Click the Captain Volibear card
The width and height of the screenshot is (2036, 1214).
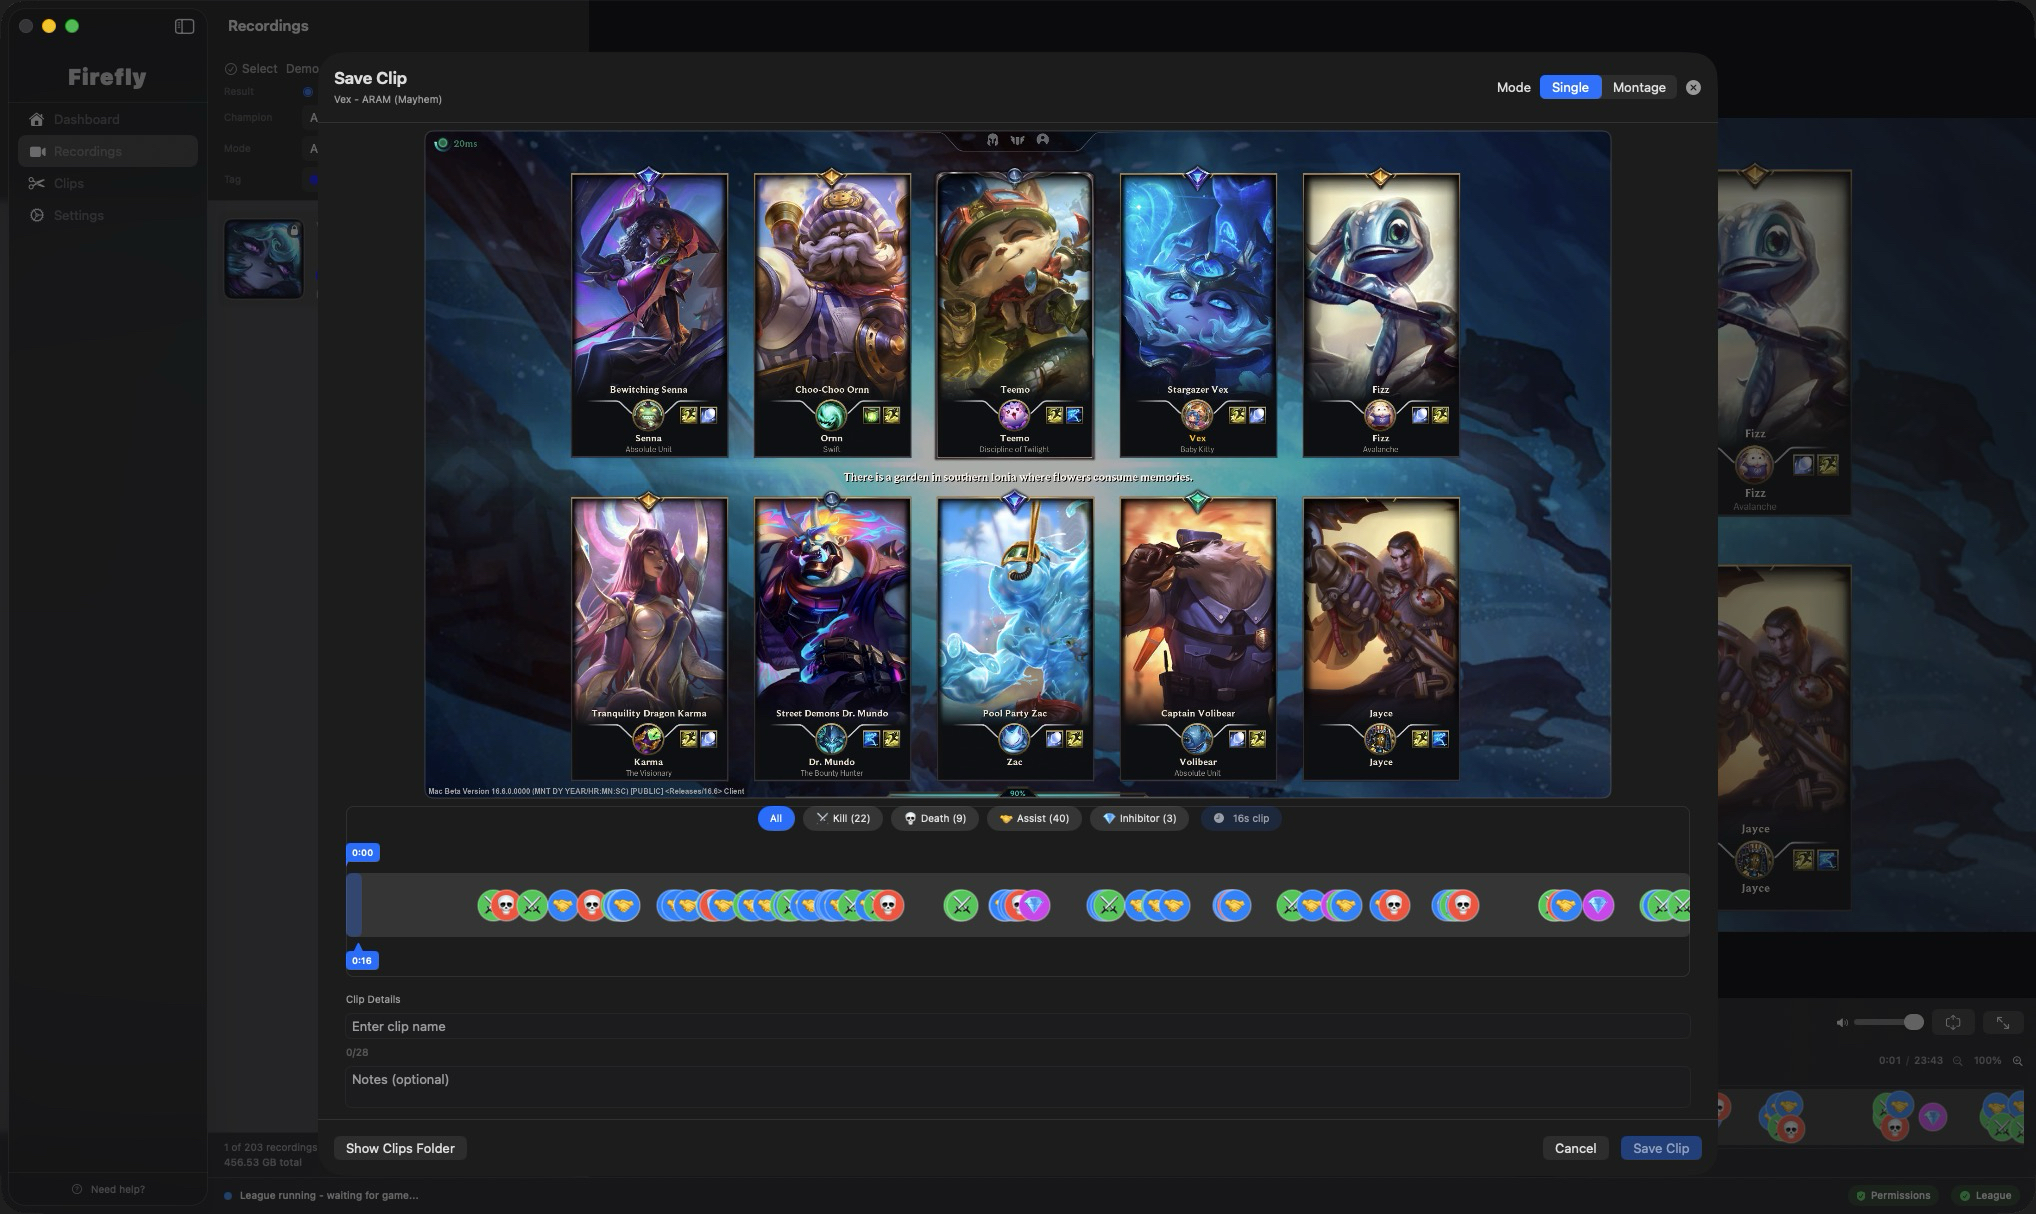[1198, 639]
